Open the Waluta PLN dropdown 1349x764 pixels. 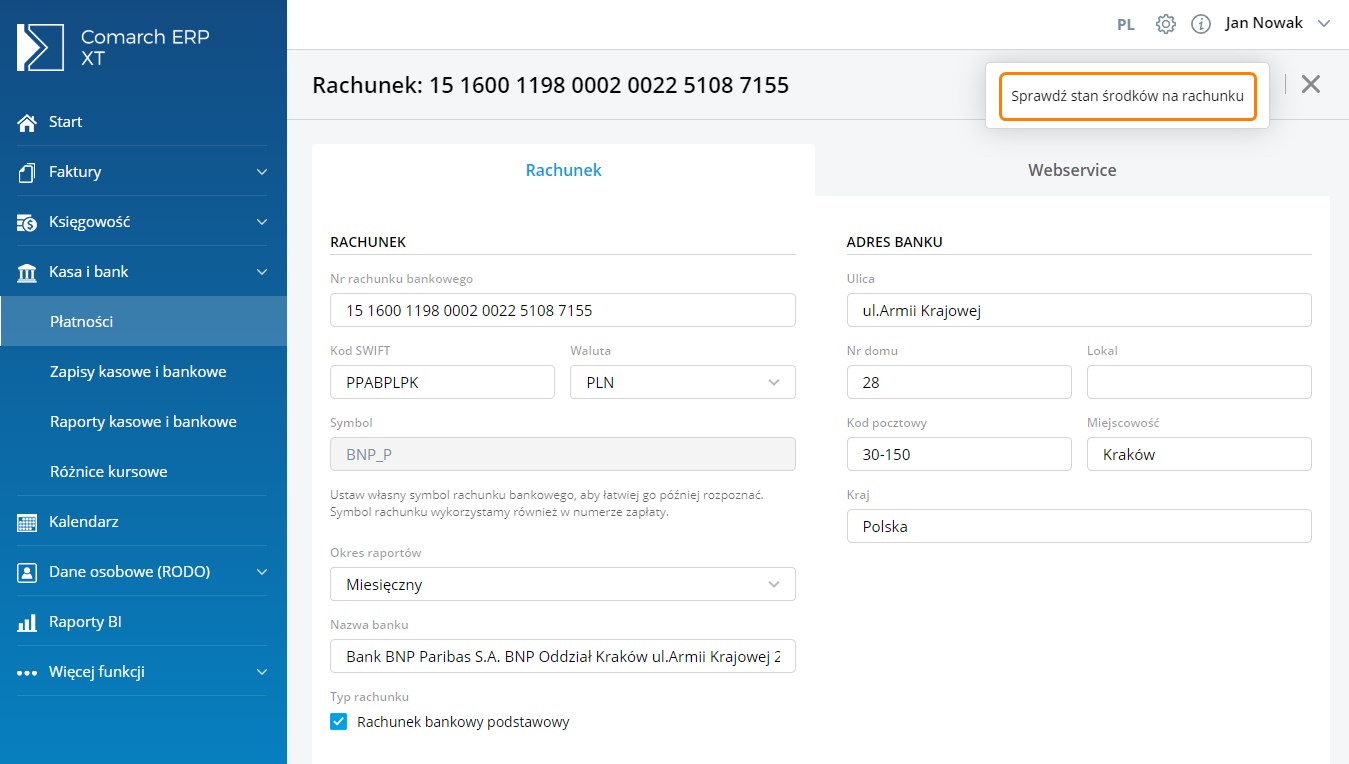pos(683,382)
